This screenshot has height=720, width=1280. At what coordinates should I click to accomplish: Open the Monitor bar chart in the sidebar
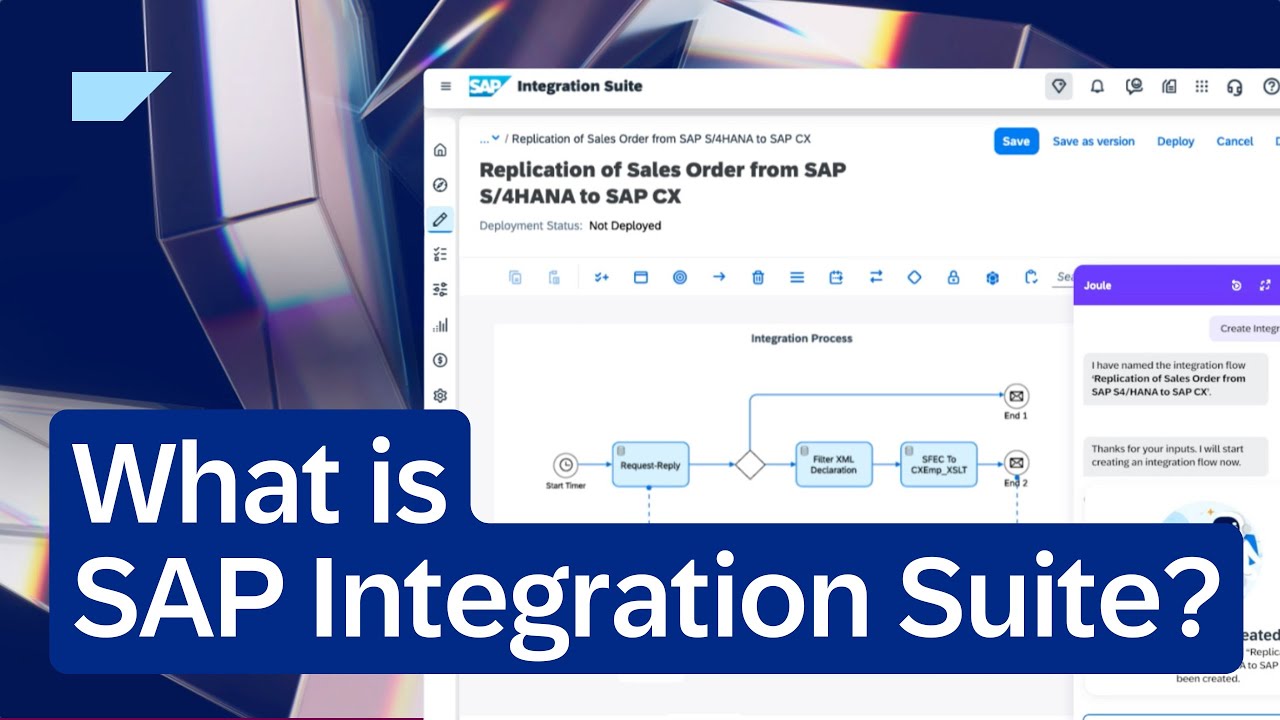(x=440, y=325)
